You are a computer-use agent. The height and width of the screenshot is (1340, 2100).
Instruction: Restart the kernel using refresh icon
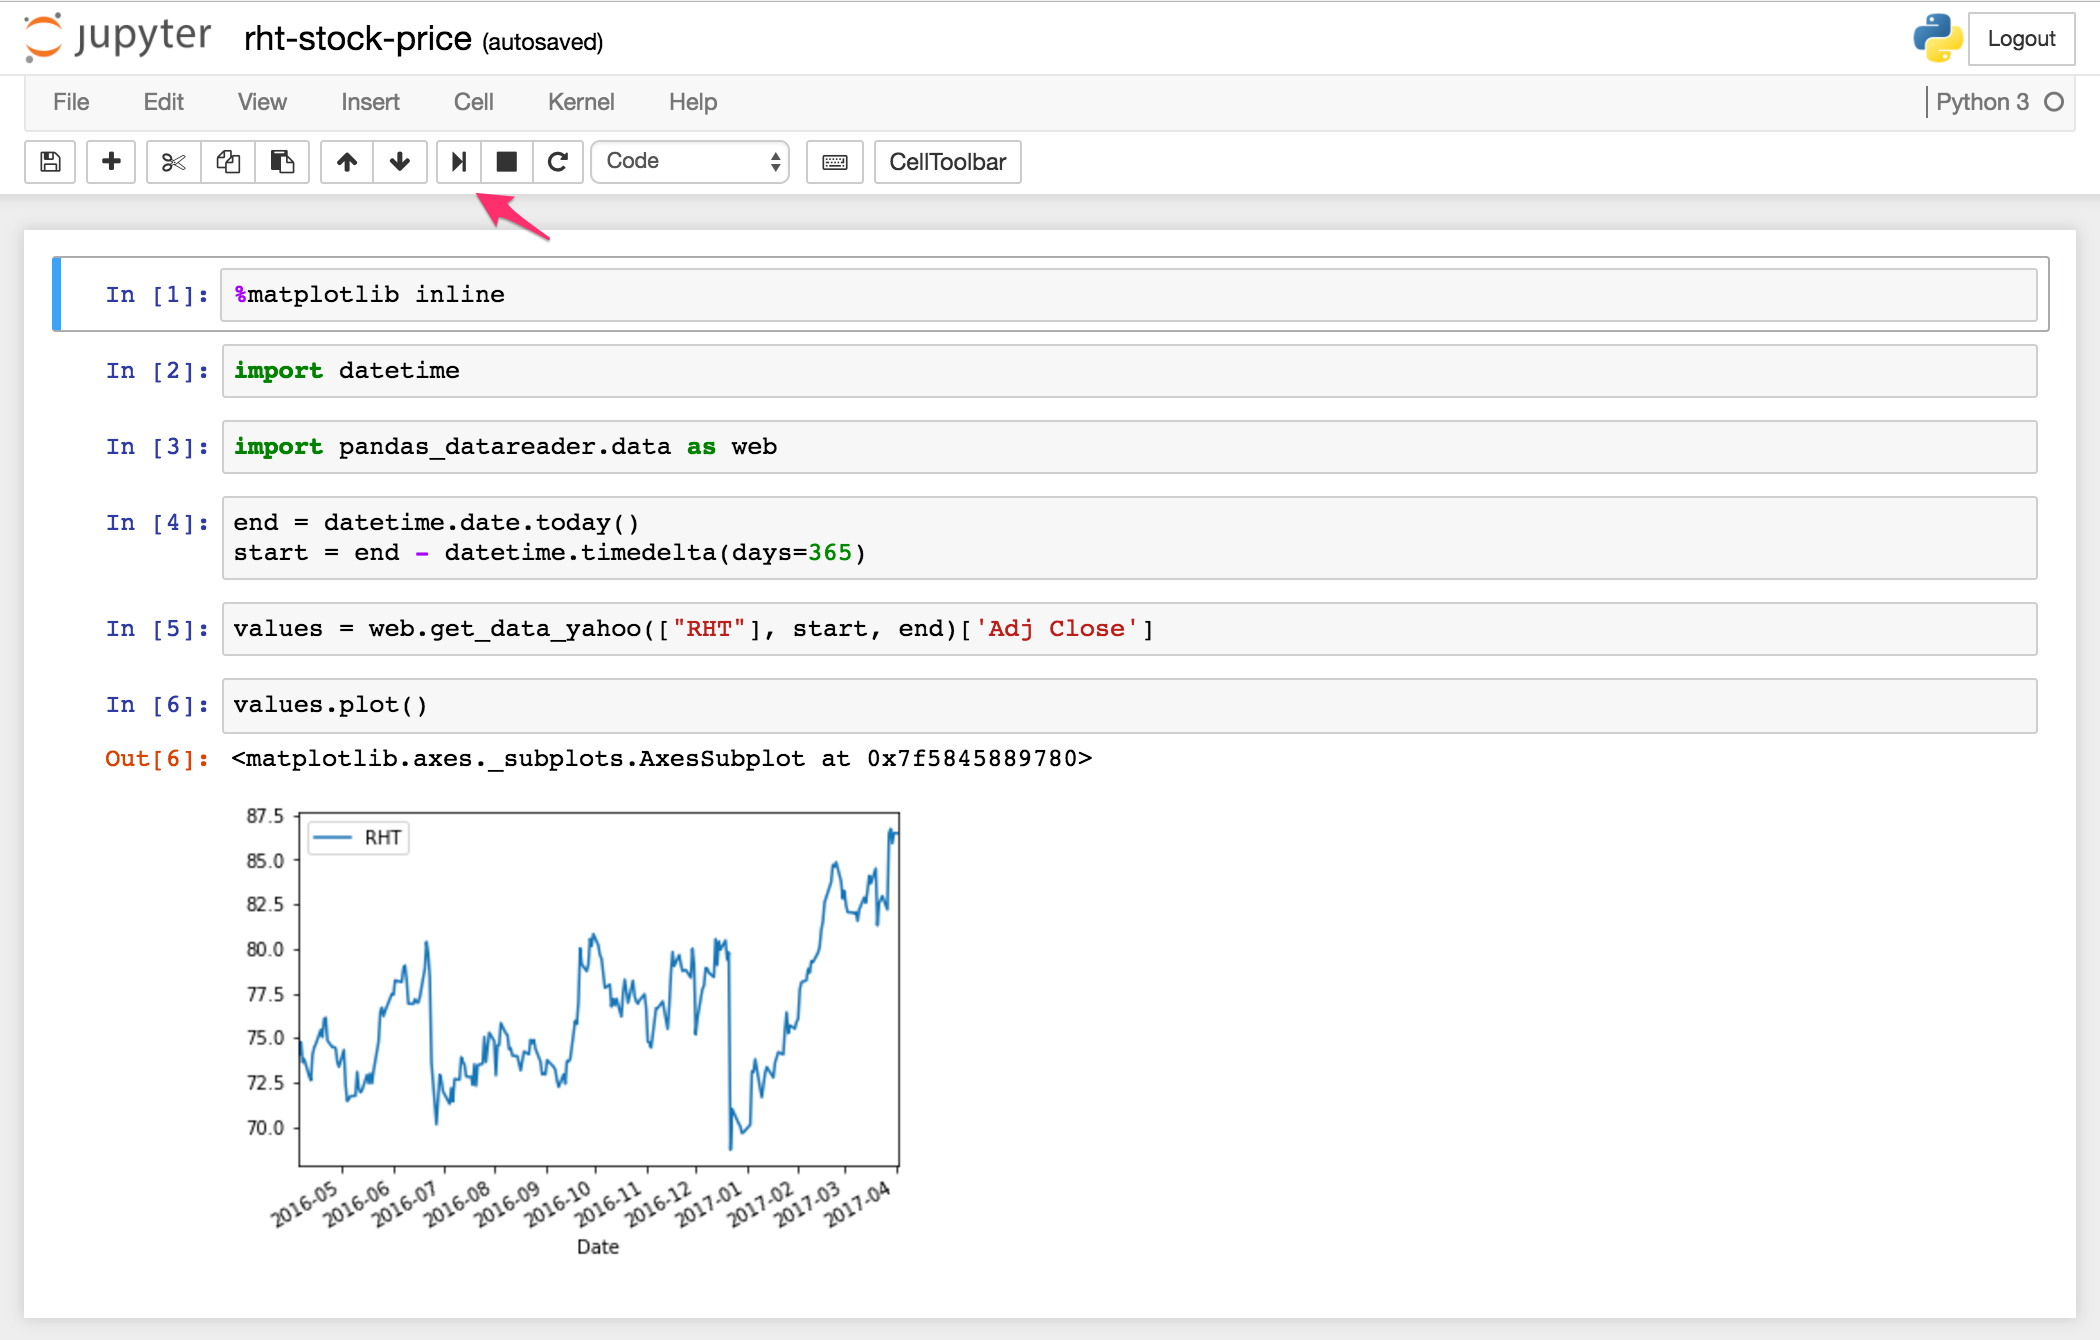click(558, 162)
